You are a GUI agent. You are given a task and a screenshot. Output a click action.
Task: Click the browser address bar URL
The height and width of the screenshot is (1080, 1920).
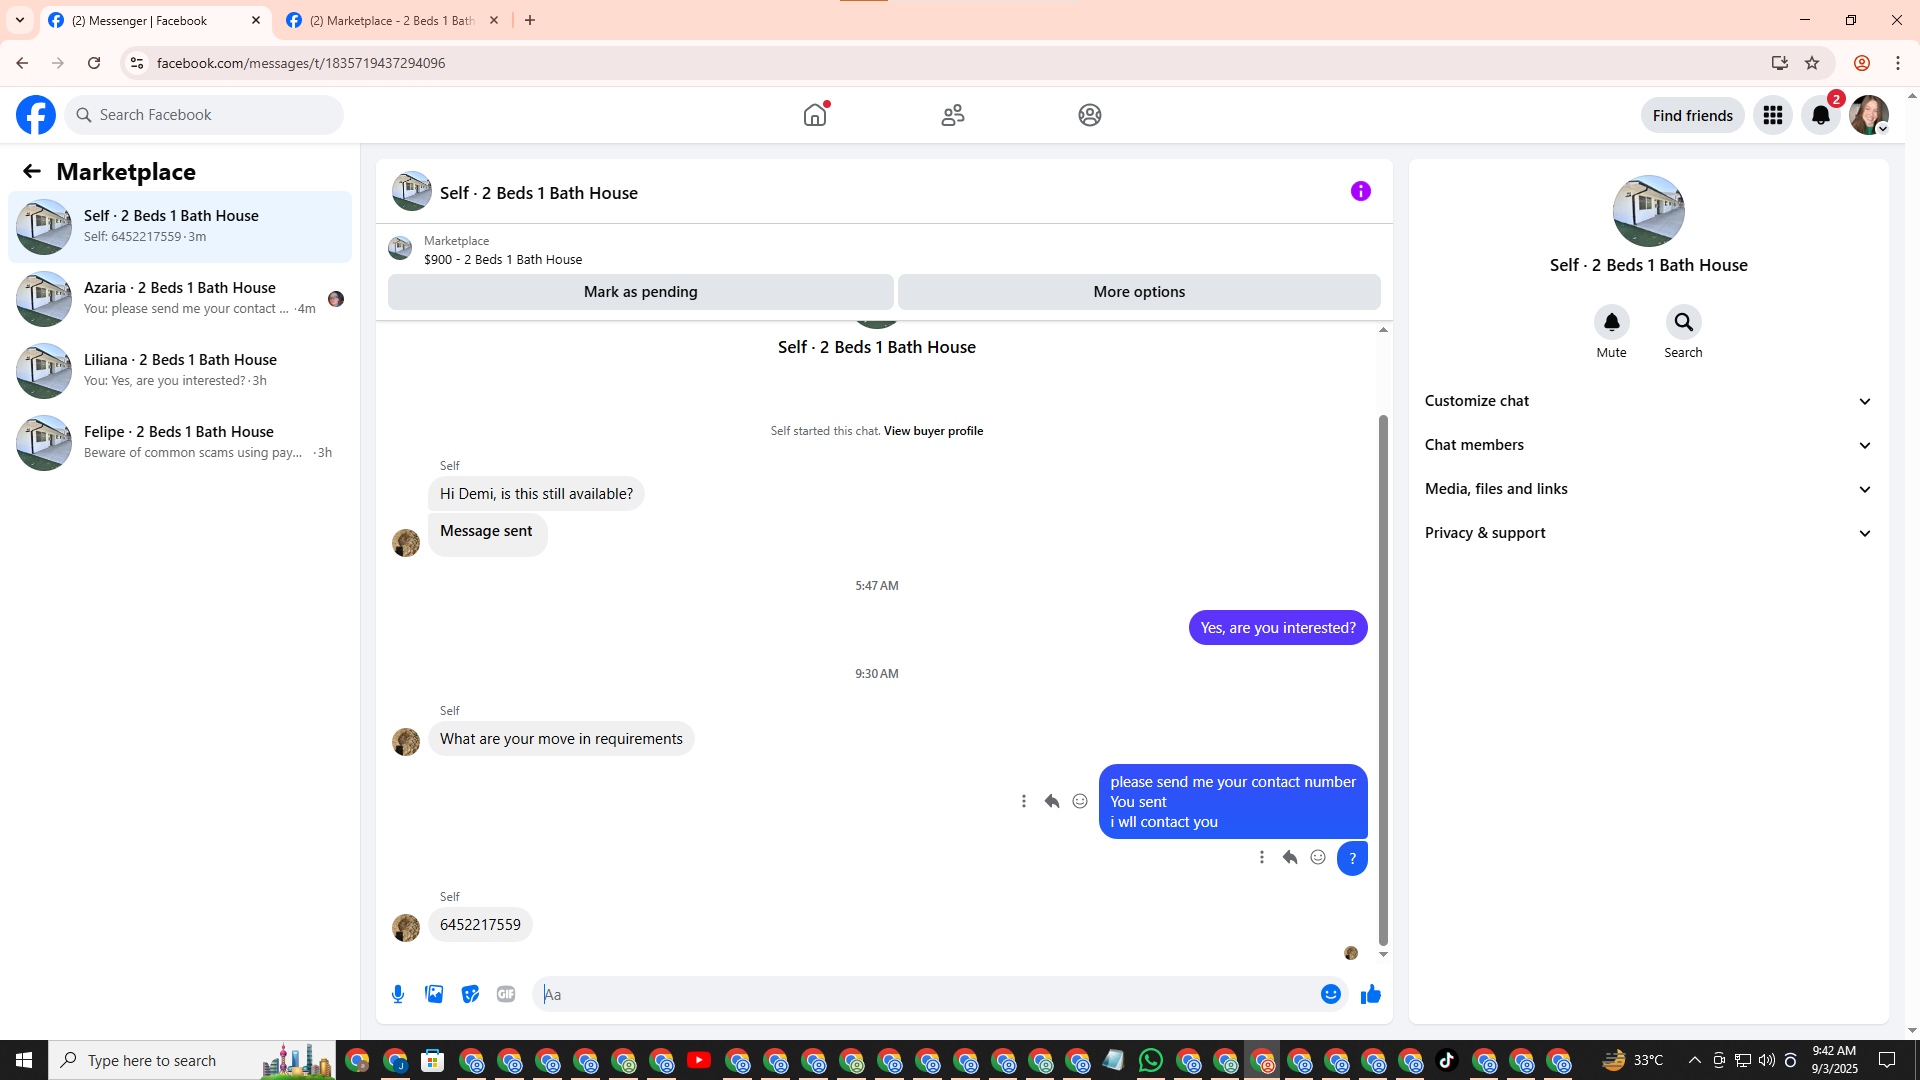301,63
